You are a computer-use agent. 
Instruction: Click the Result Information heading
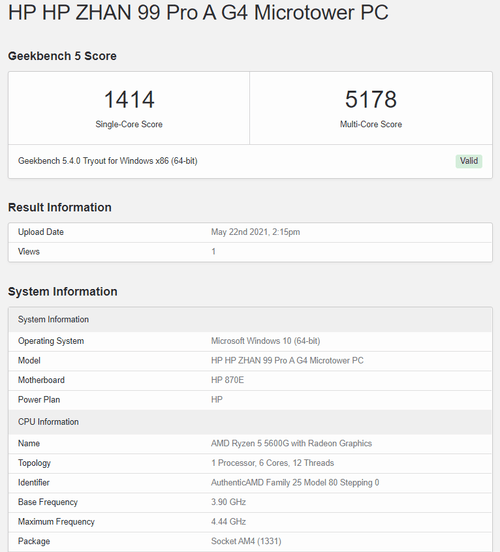[60, 207]
